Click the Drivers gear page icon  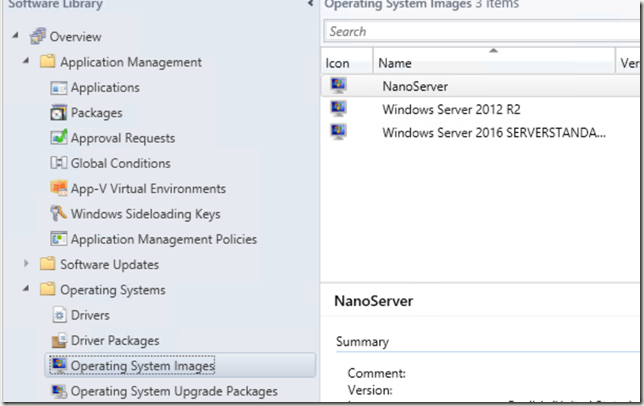[x=59, y=315]
